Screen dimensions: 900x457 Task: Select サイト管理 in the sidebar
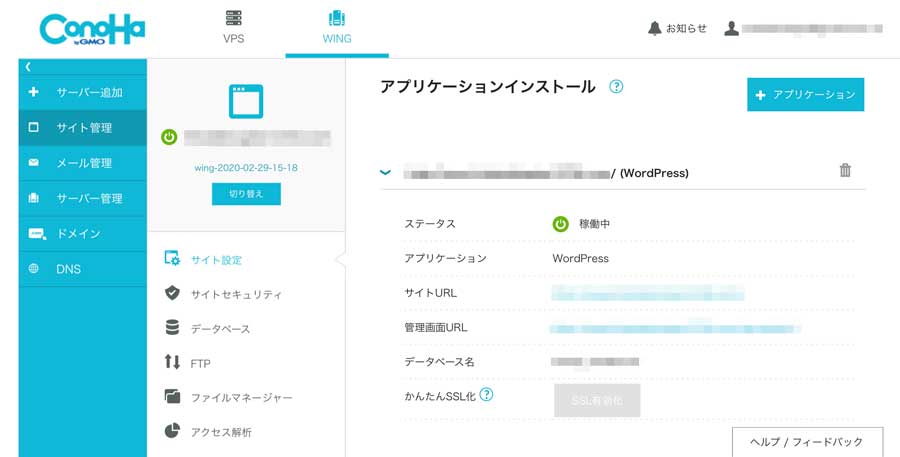83,127
